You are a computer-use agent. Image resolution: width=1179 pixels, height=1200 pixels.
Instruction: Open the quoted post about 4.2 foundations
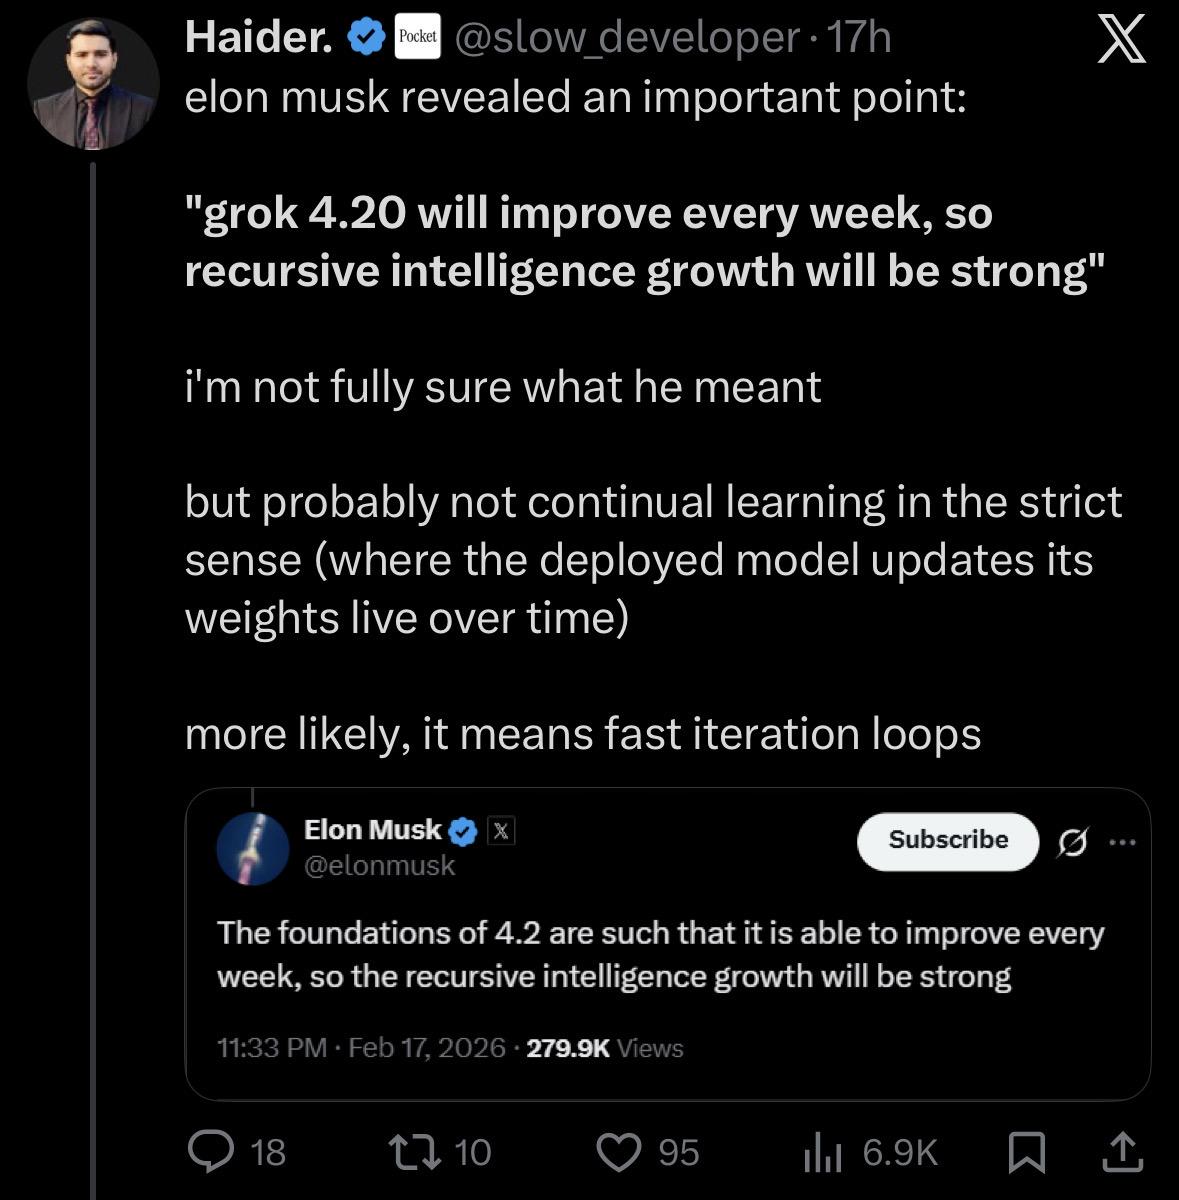[x=660, y=954]
